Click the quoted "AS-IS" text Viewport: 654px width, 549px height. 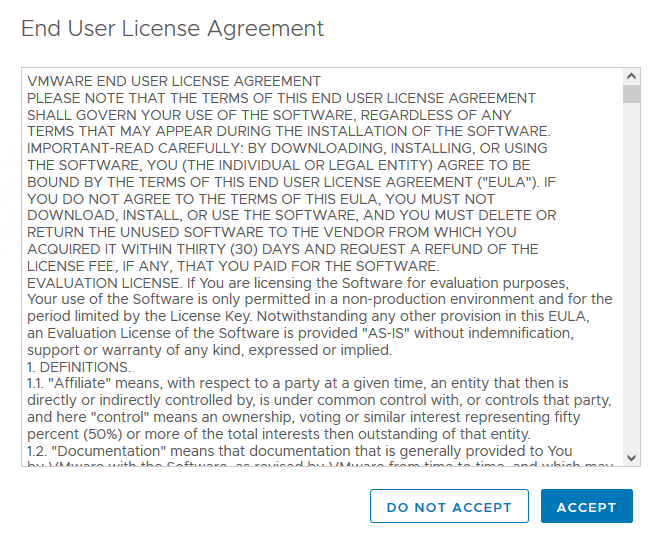386,333
